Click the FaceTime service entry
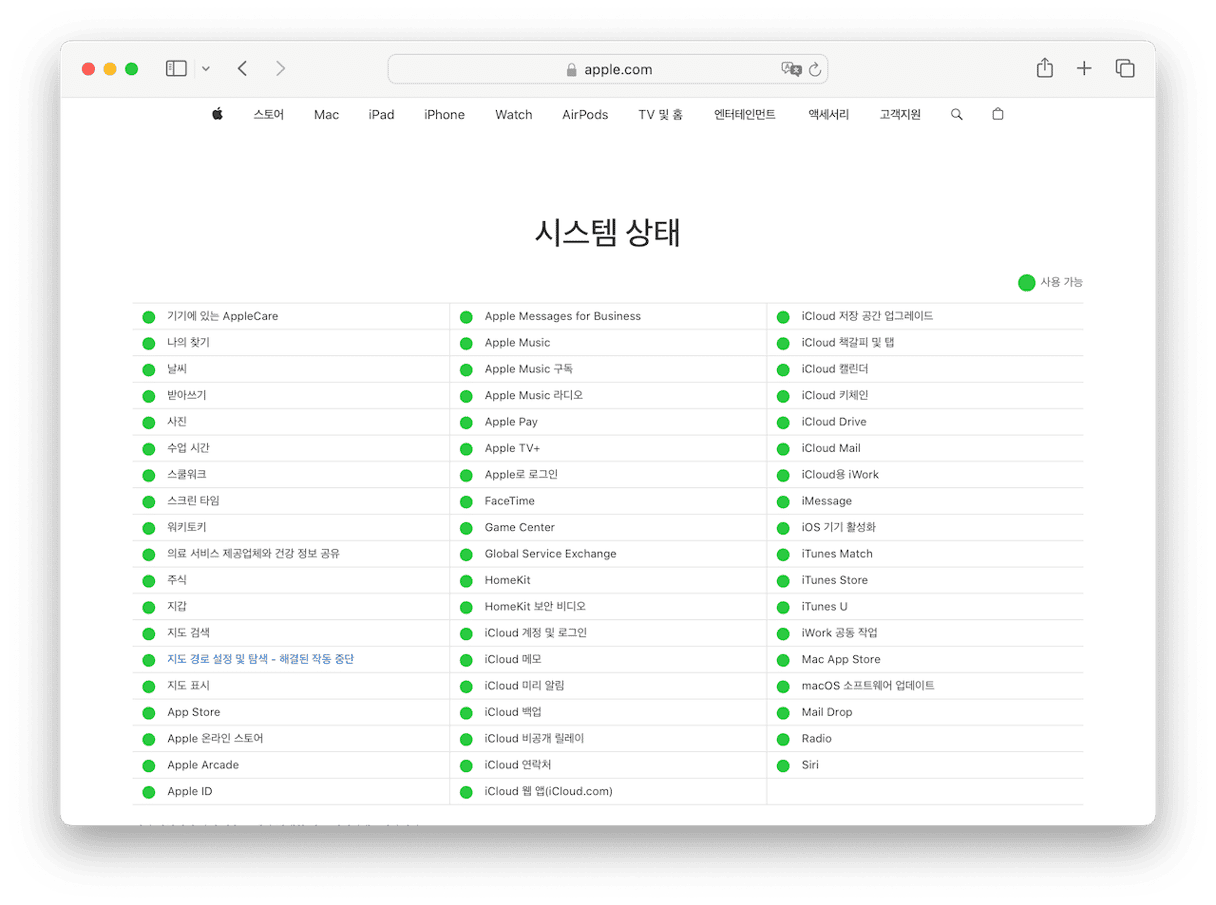The height and width of the screenshot is (905, 1216). tap(509, 501)
